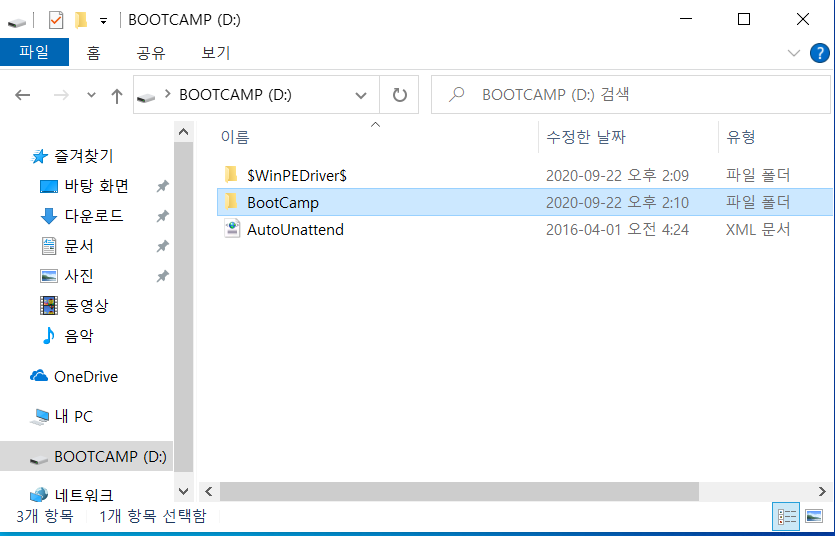This screenshot has height=536, width=835.
Task: Open the 파일 menu tab
Action: pos(34,52)
